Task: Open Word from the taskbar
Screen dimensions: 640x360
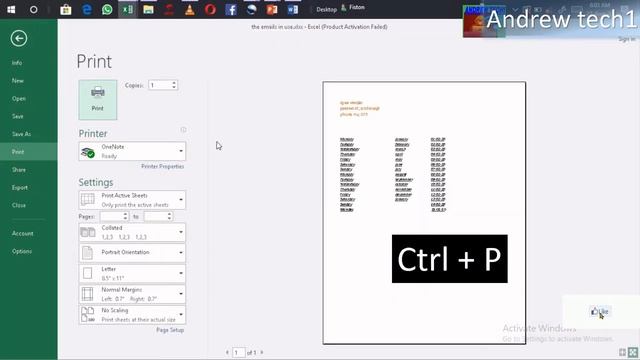Action: point(293,9)
